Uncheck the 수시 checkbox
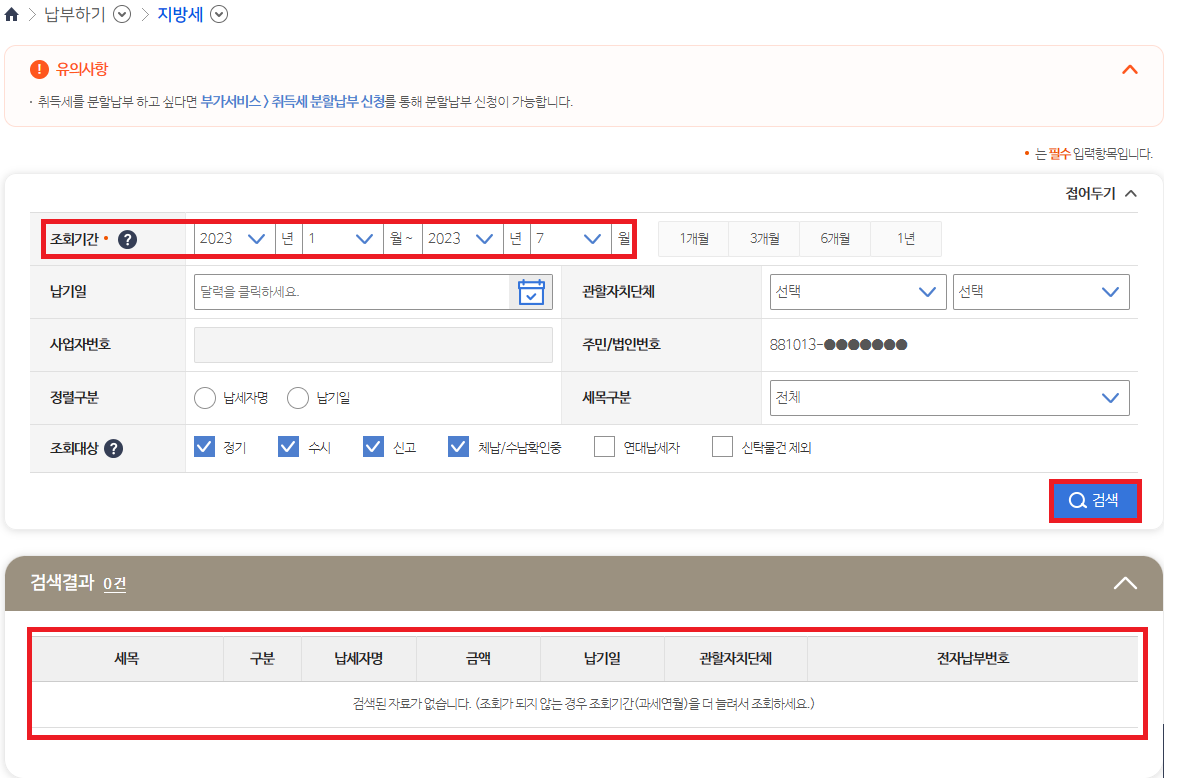 click(x=289, y=447)
